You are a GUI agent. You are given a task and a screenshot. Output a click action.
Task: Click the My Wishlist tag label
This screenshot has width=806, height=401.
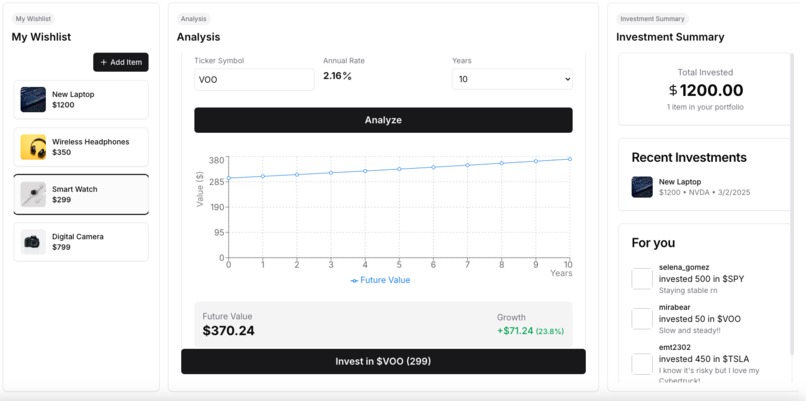coord(33,19)
